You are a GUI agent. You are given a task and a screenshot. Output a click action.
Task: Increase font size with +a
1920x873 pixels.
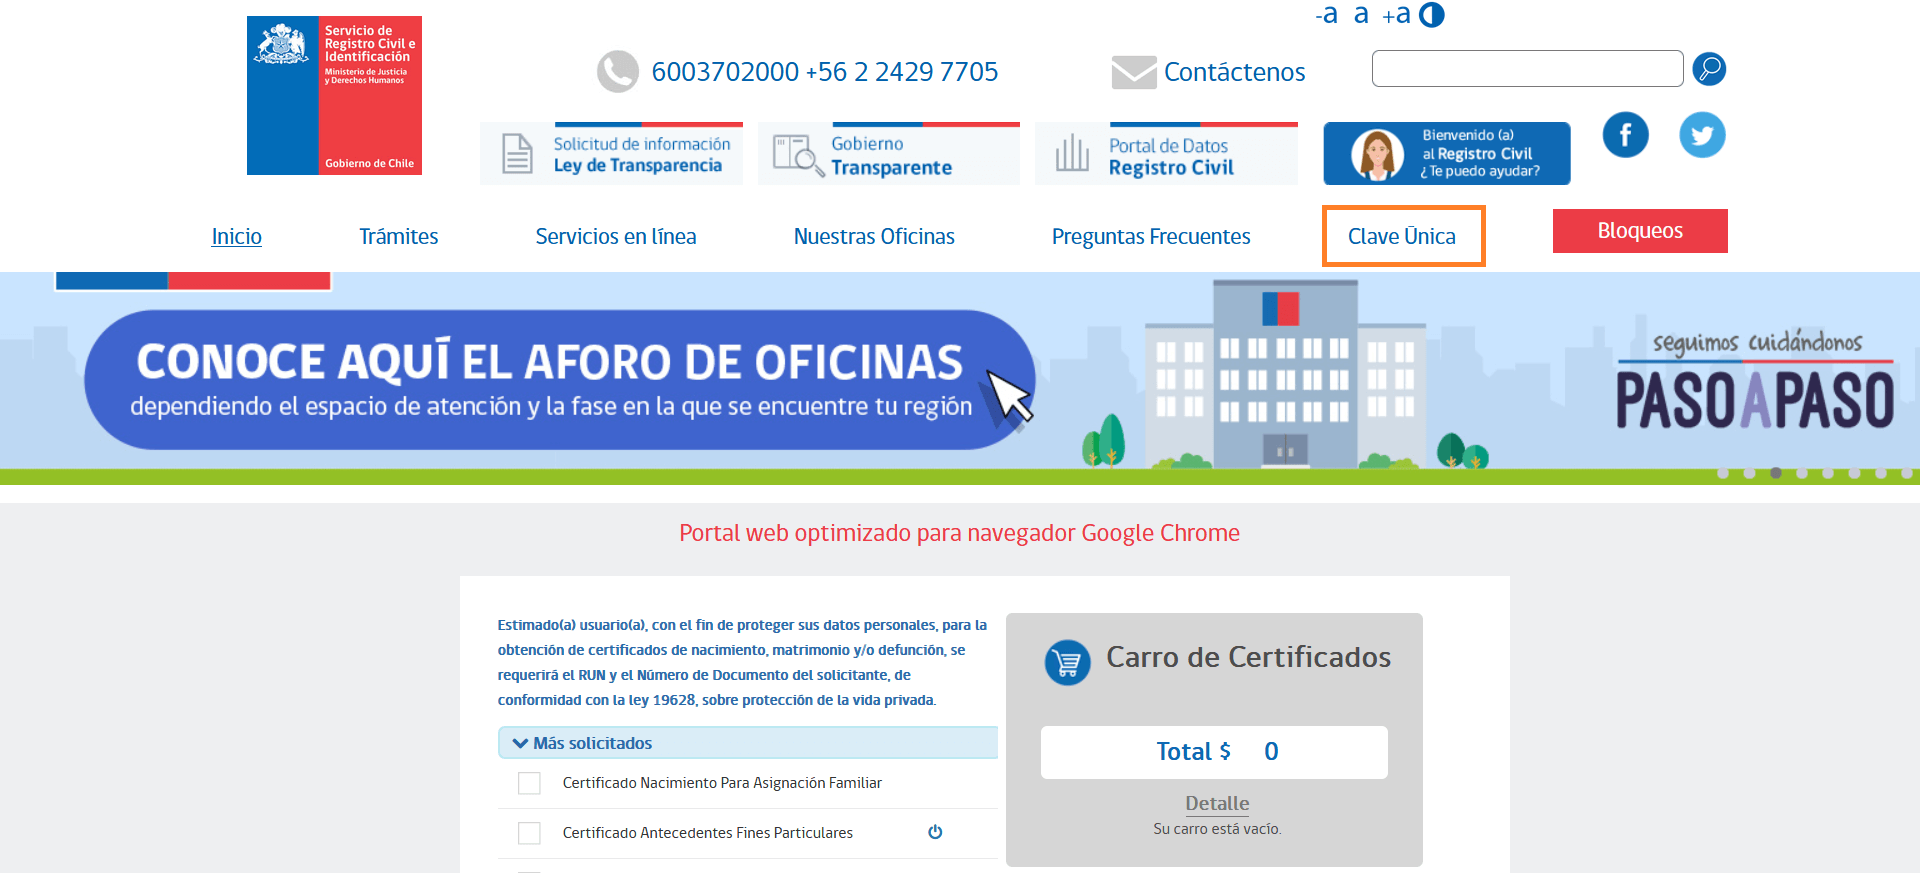pos(1396,15)
